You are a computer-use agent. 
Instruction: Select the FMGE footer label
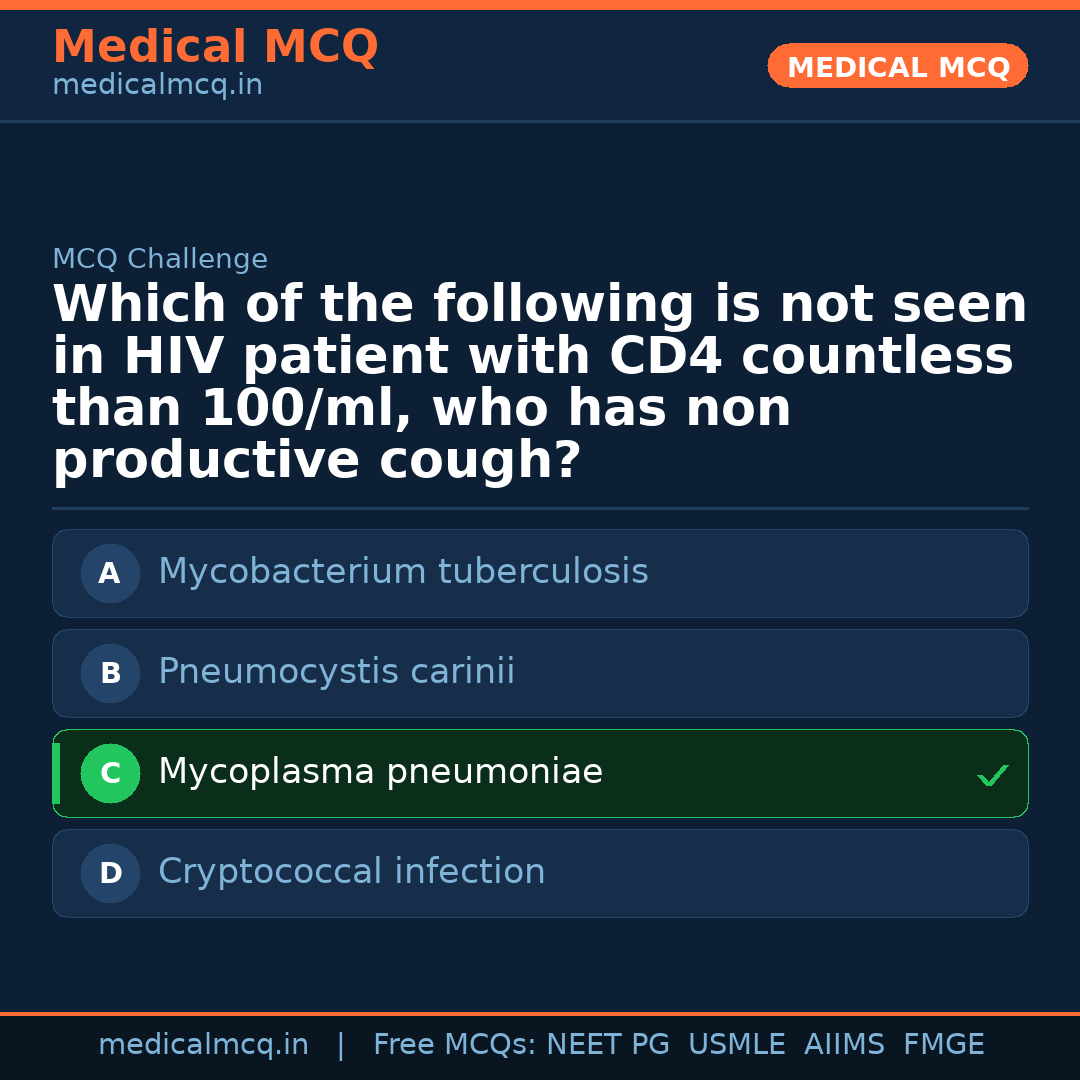point(943,1045)
